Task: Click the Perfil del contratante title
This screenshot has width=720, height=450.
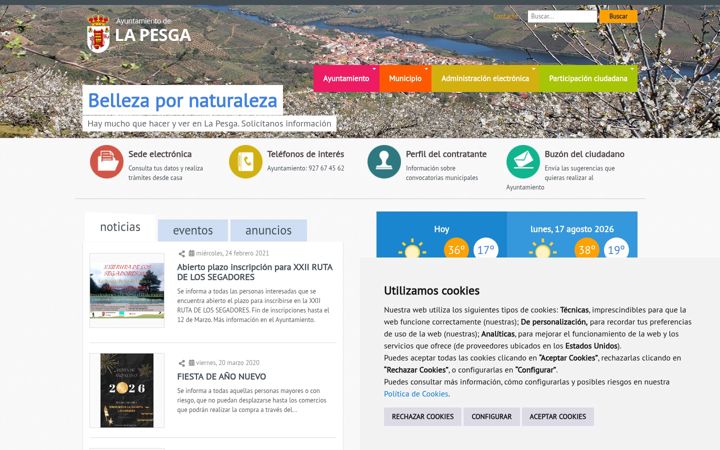Action: click(446, 154)
